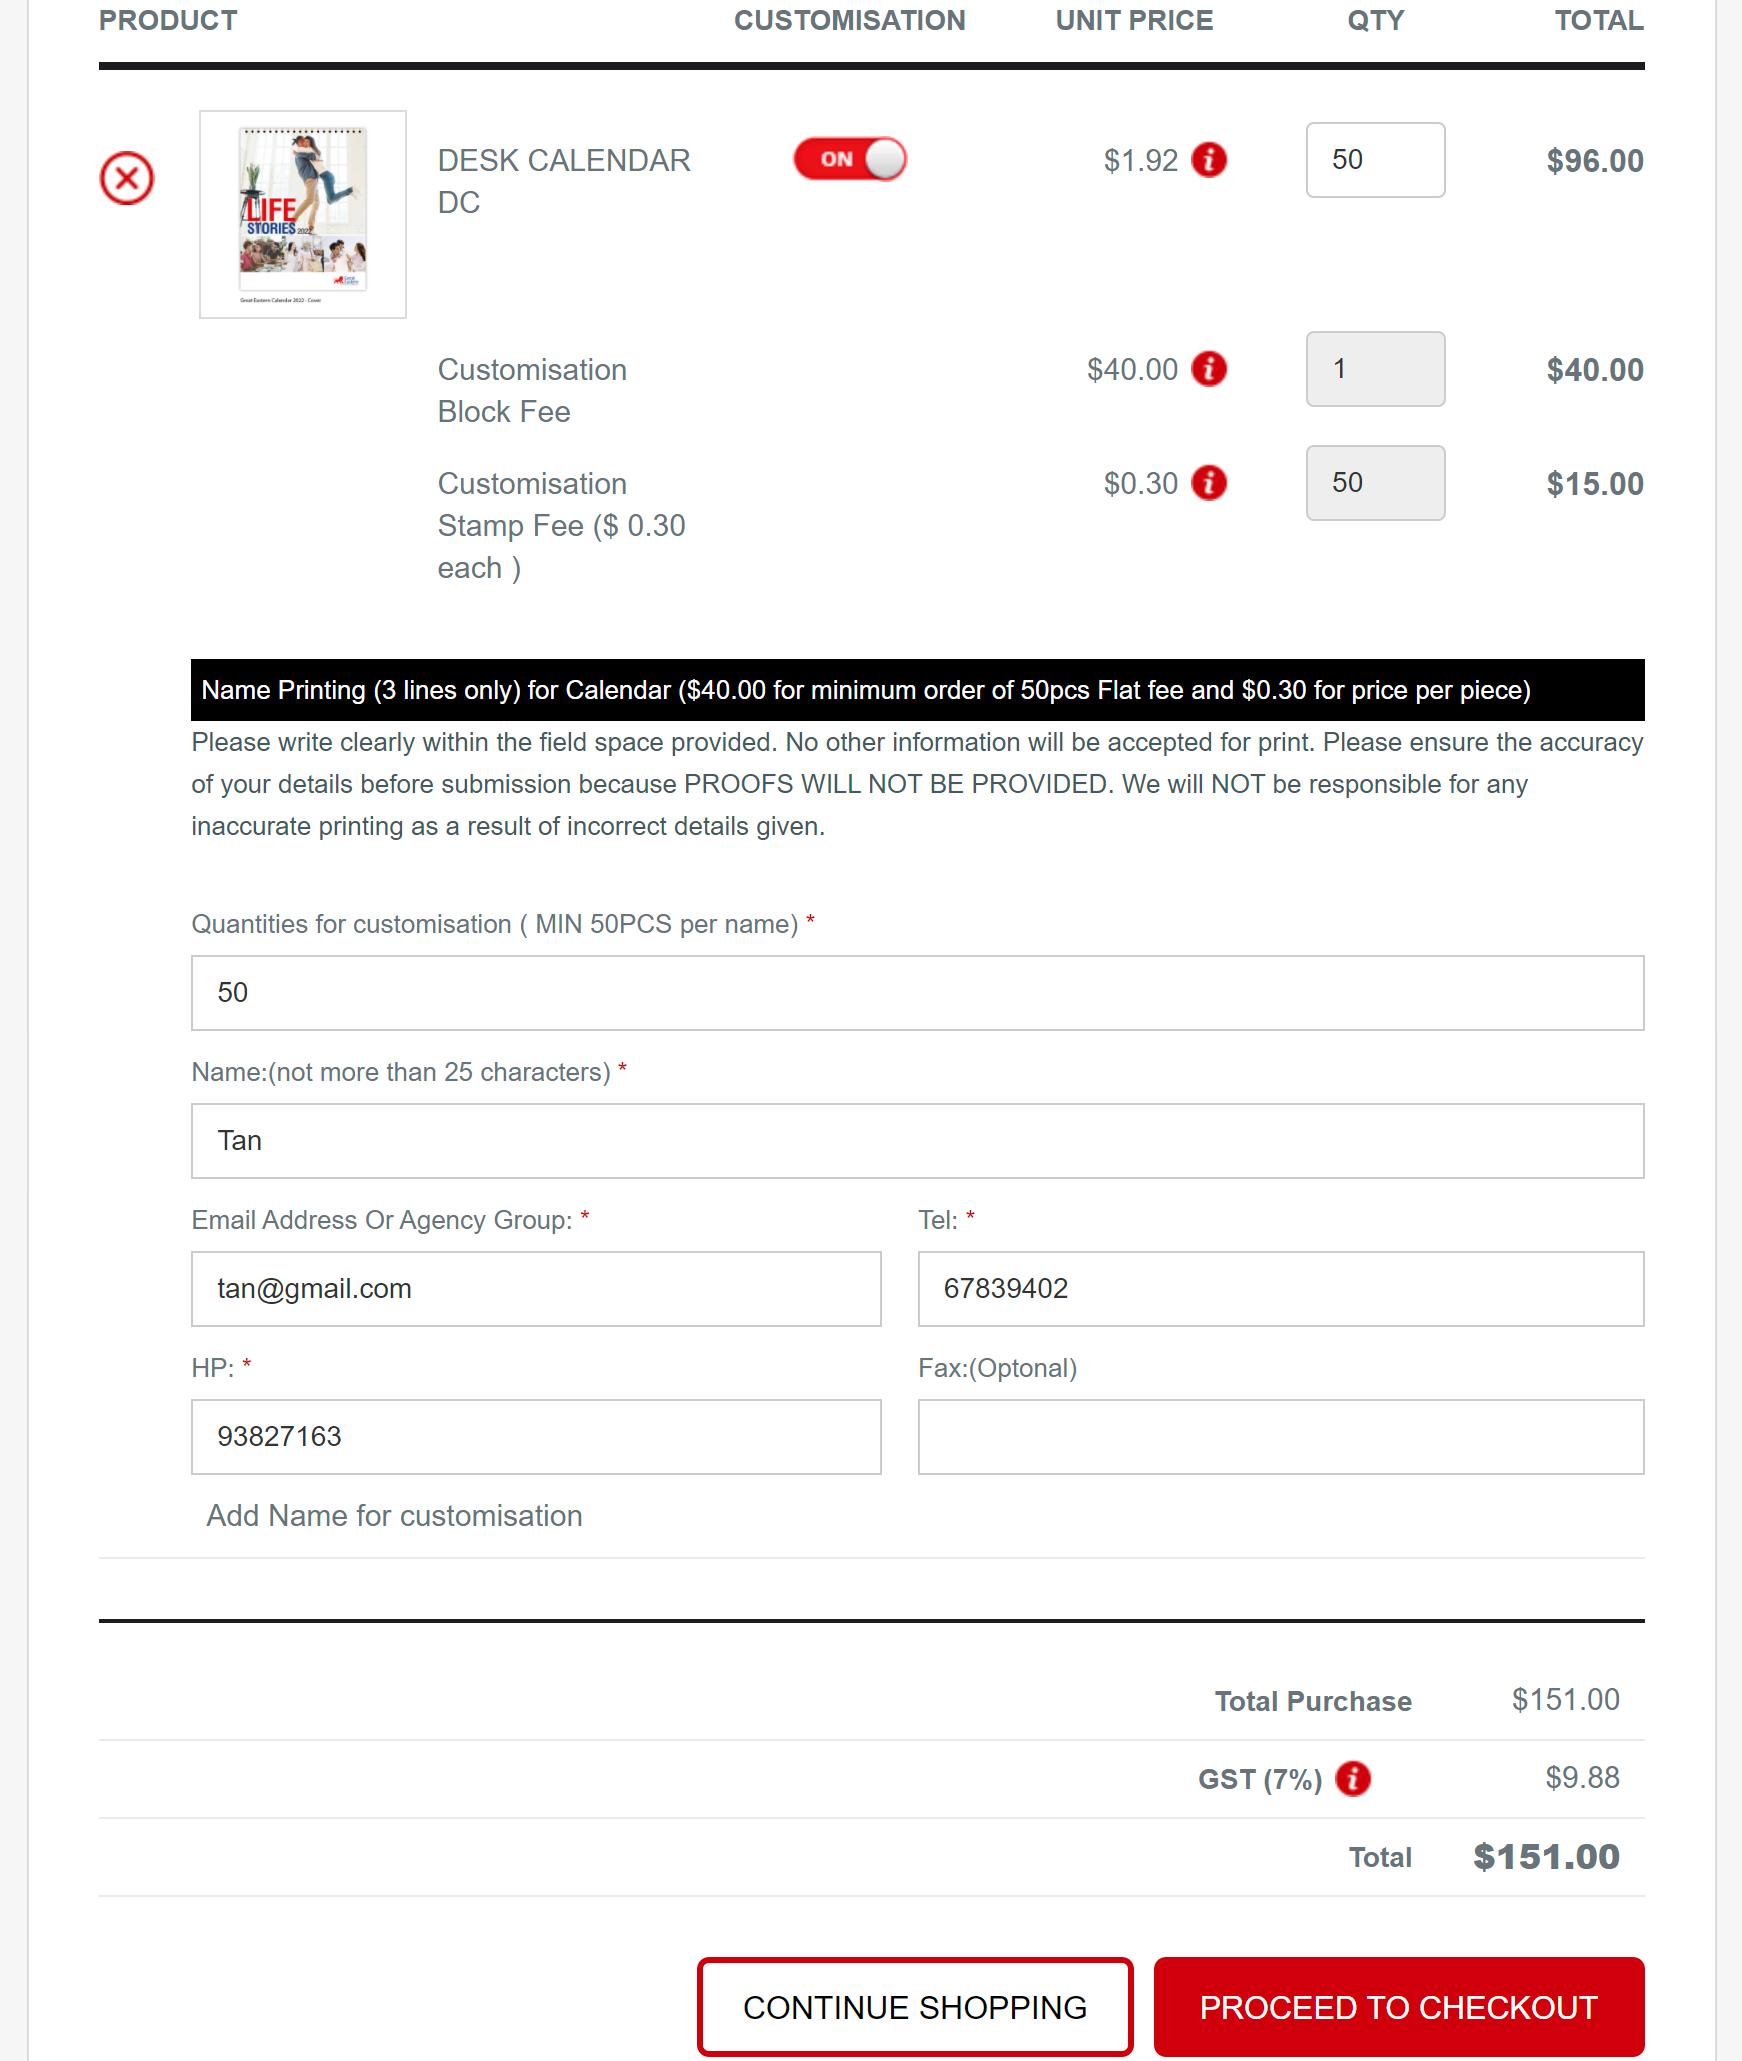Image resolution: width=1742 pixels, height=2061 pixels.
Task: Click the Desk Calendar DC product name
Action: (563, 181)
